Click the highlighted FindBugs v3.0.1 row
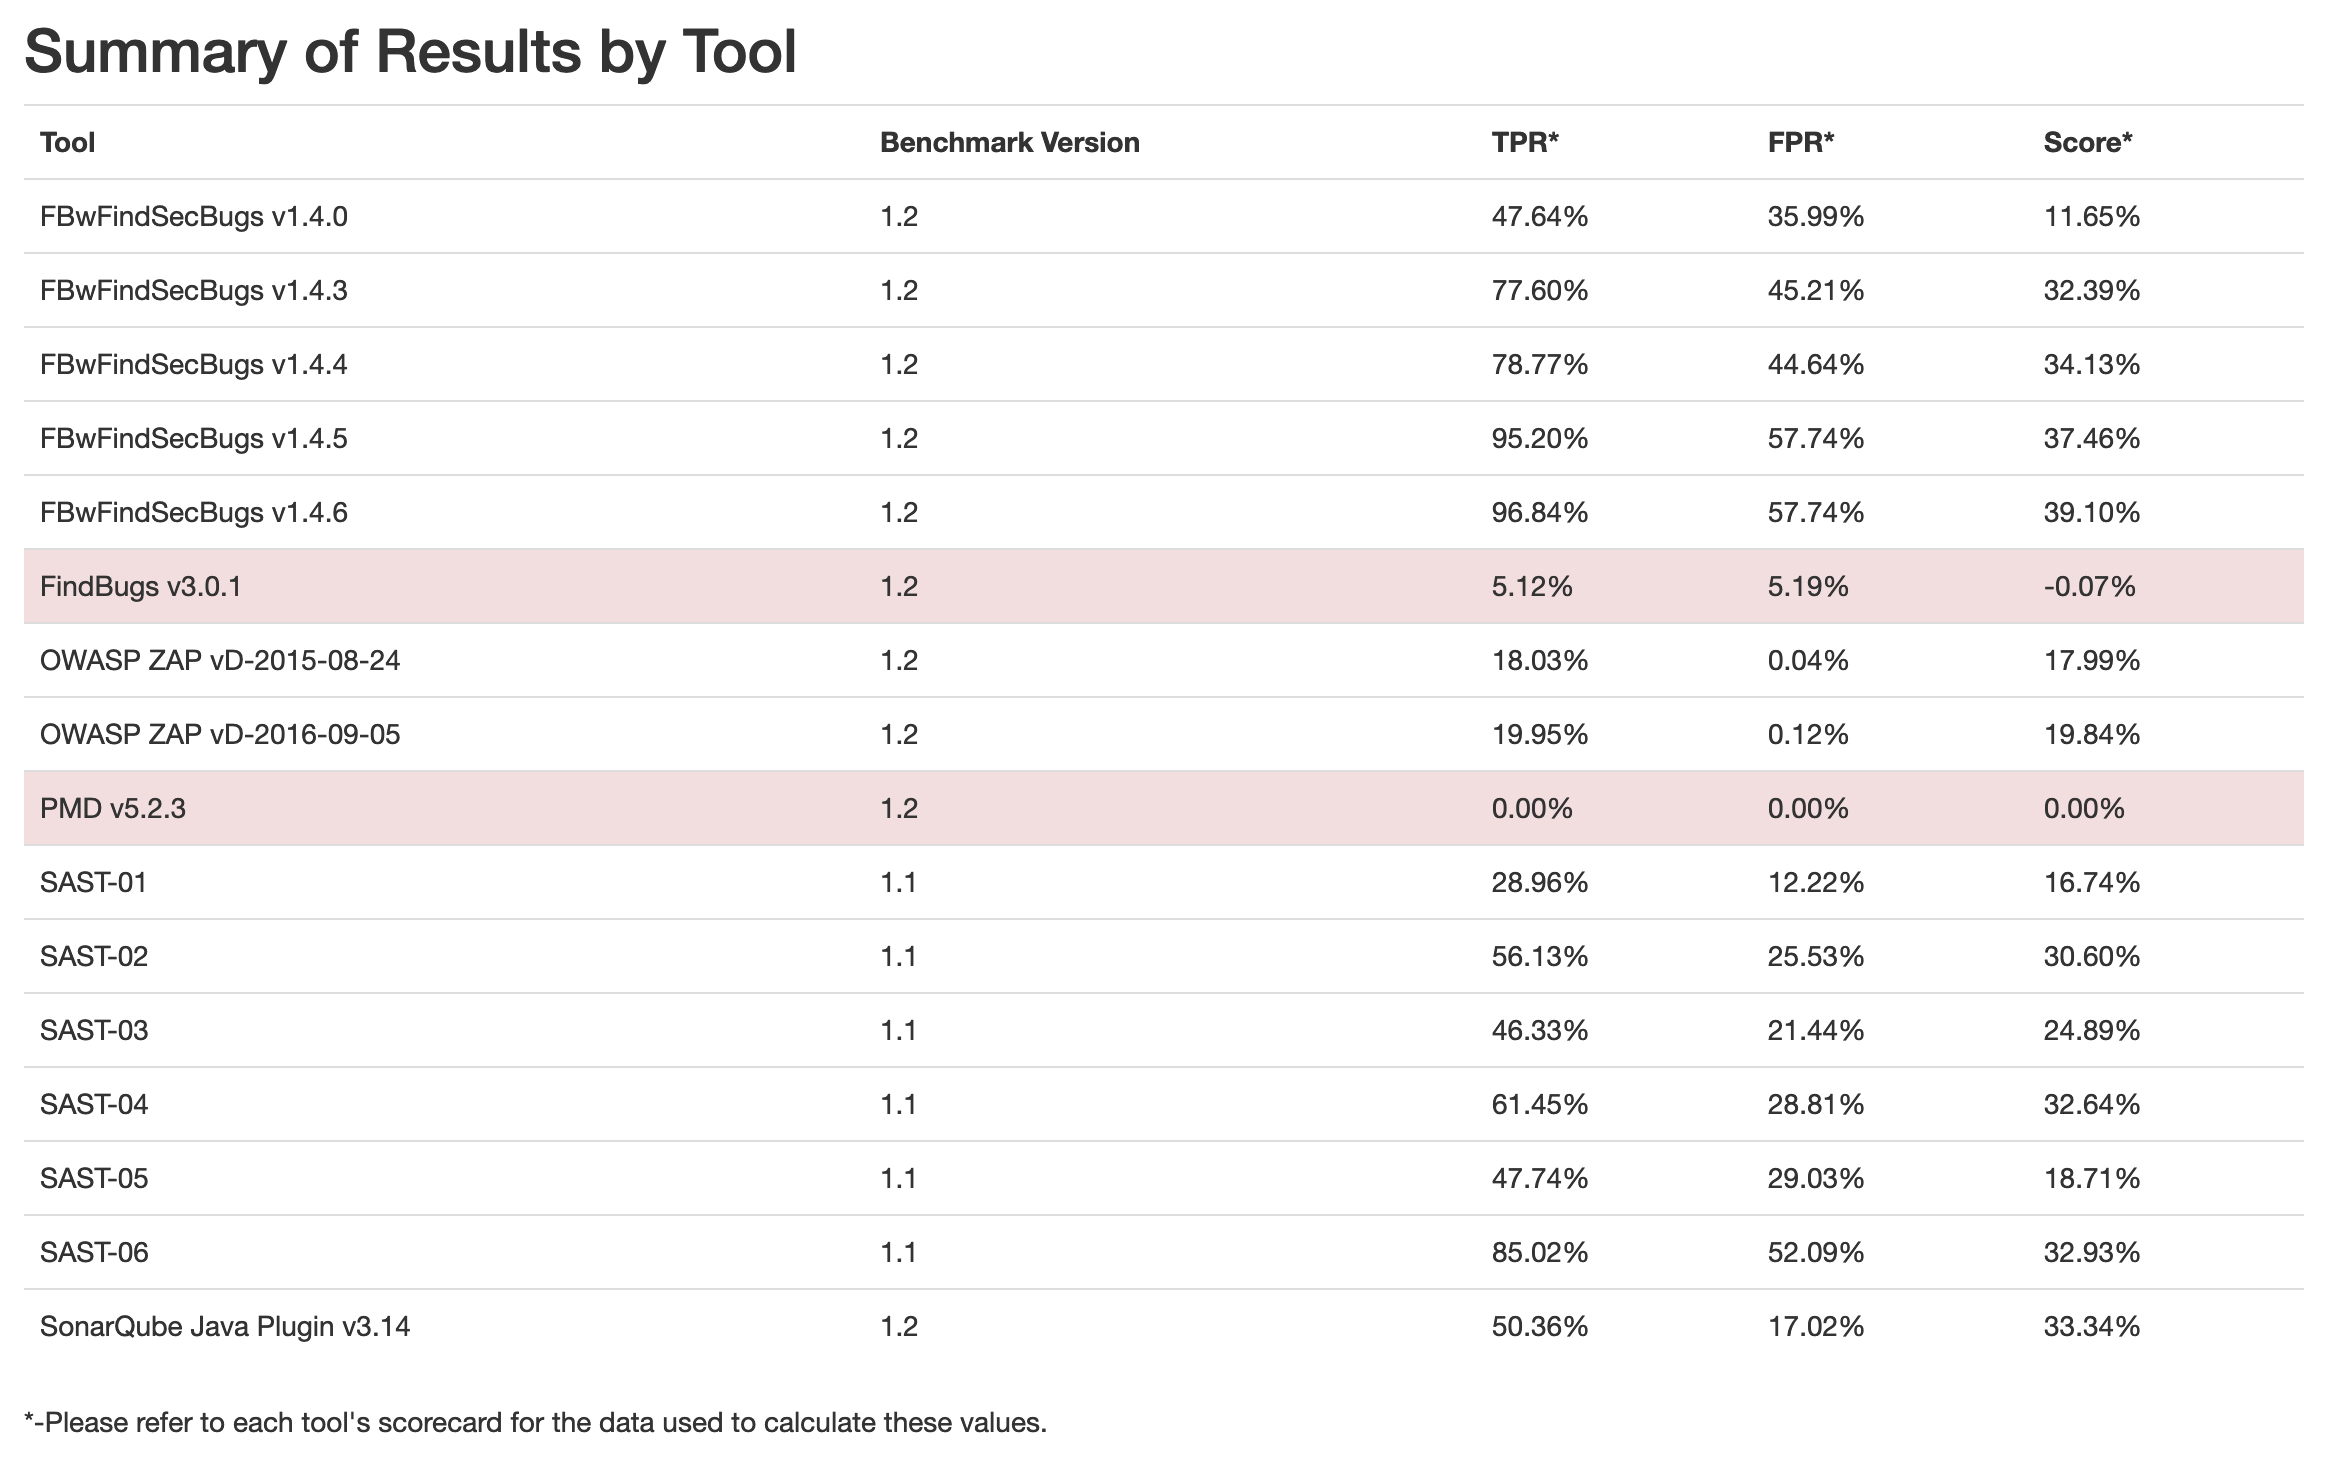Screen dimensions: 2348x1464 141,587
